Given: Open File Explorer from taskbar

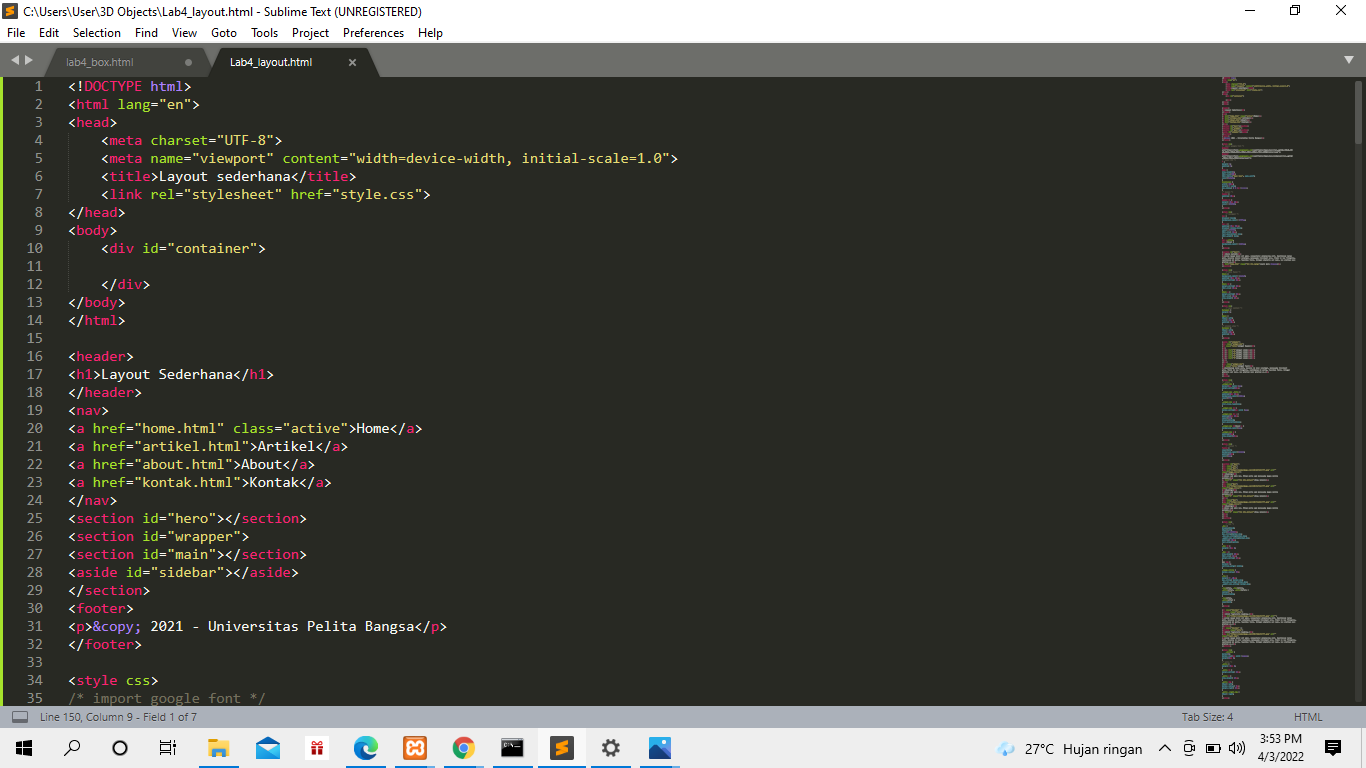Looking at the screenshot, I should pyautogui.click(x=218, y=748).
